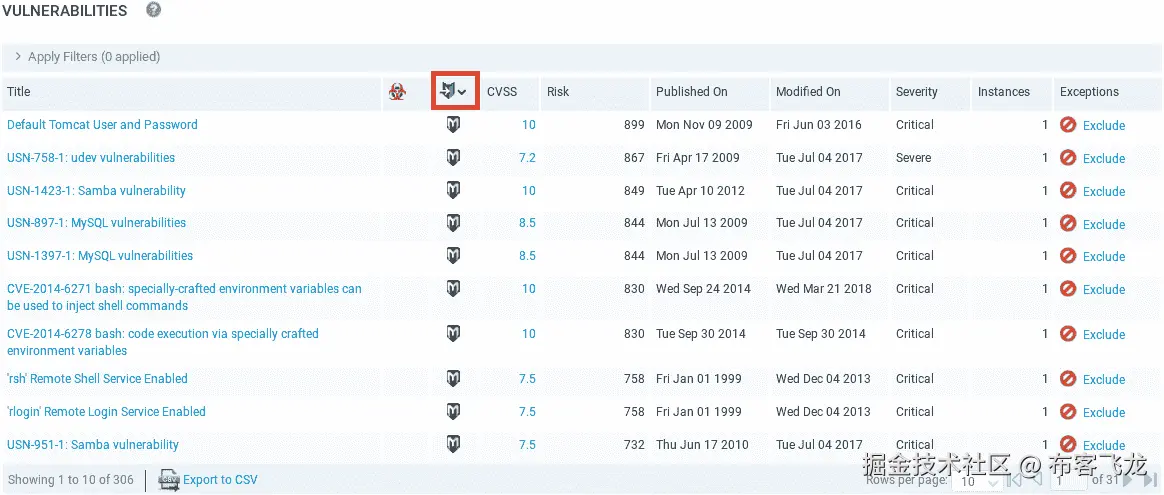This screenshot has height=495, width=1164.
Task: Sort table by Published On column
Action: tap(692, 92)
